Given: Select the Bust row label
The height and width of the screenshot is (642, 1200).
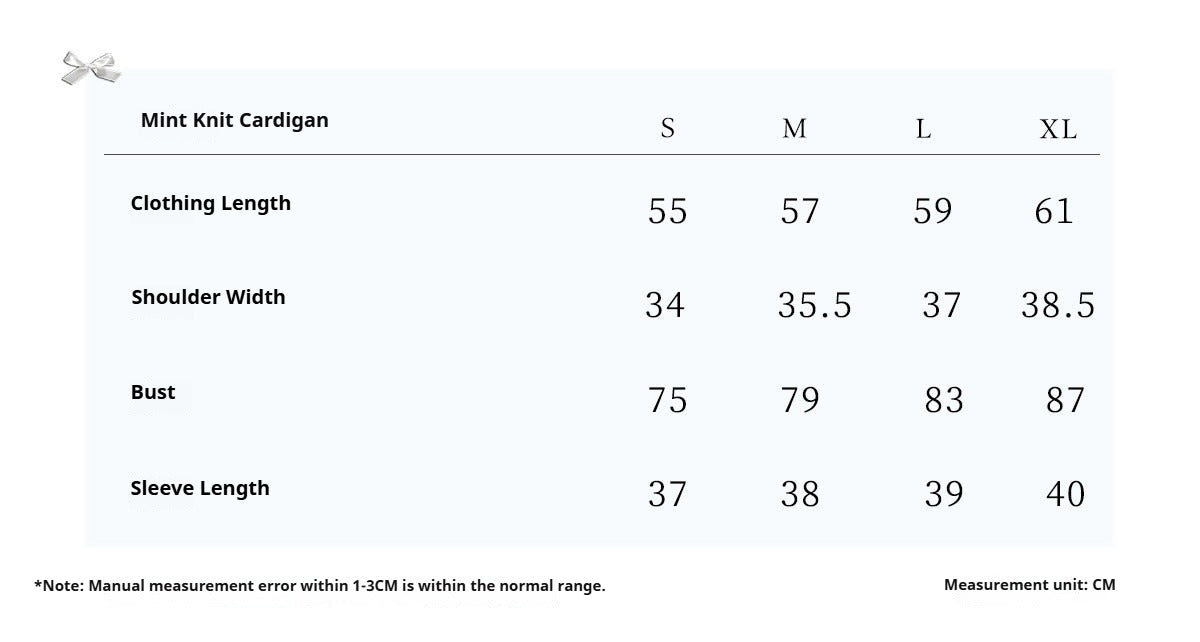Looking at the screenshot, I should (x=153, y=392).
